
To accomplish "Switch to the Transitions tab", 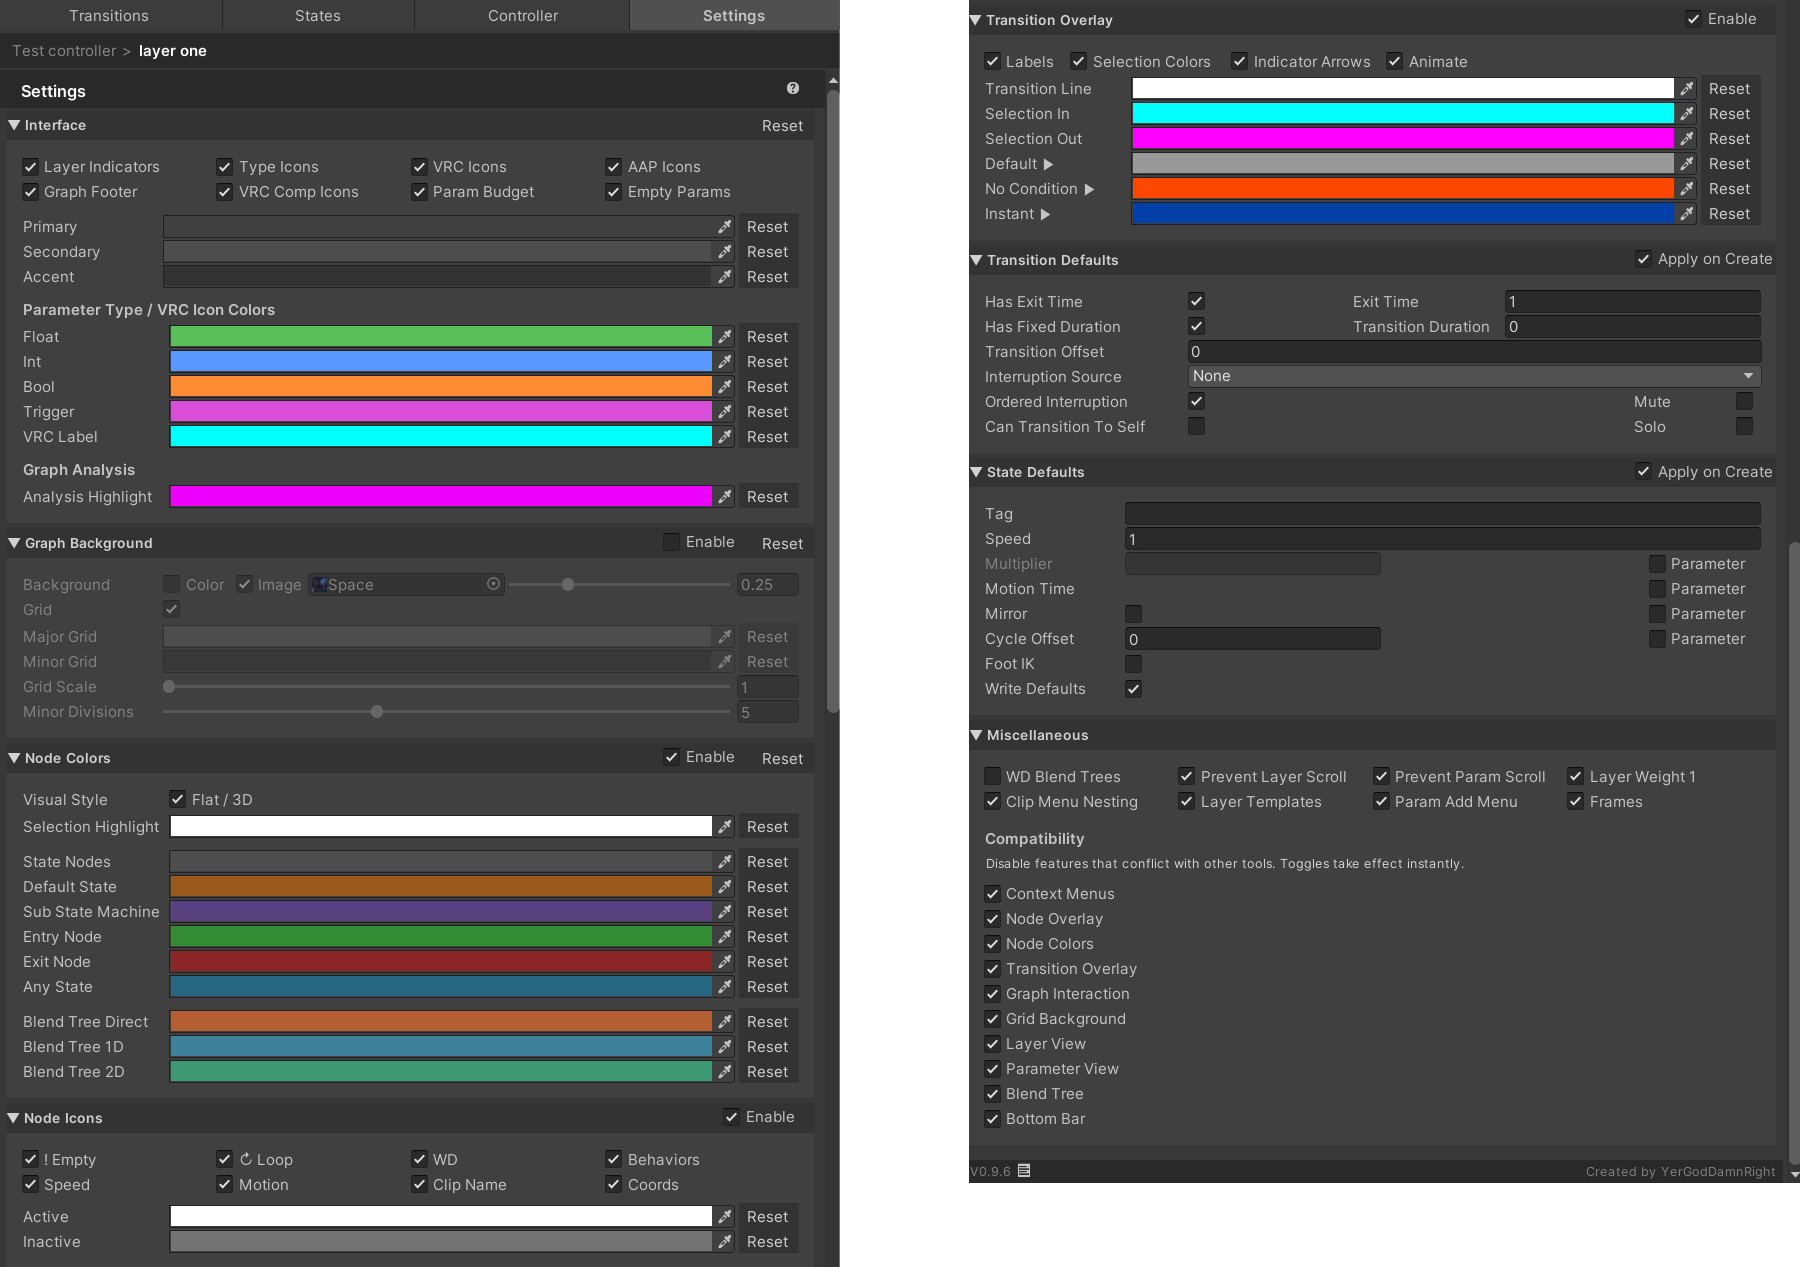I will 109,16.
